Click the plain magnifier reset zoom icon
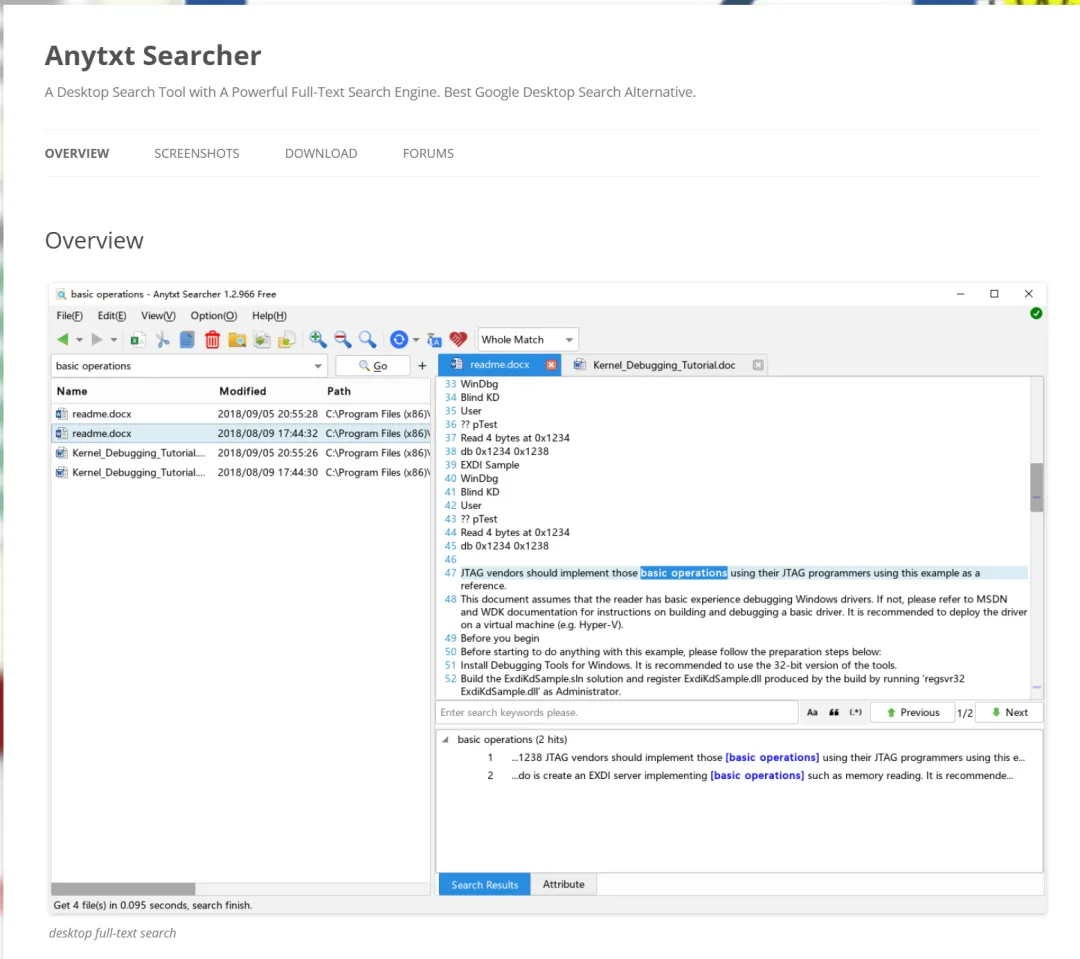This screenshot has height=959, width=1080. pos(368,339)
